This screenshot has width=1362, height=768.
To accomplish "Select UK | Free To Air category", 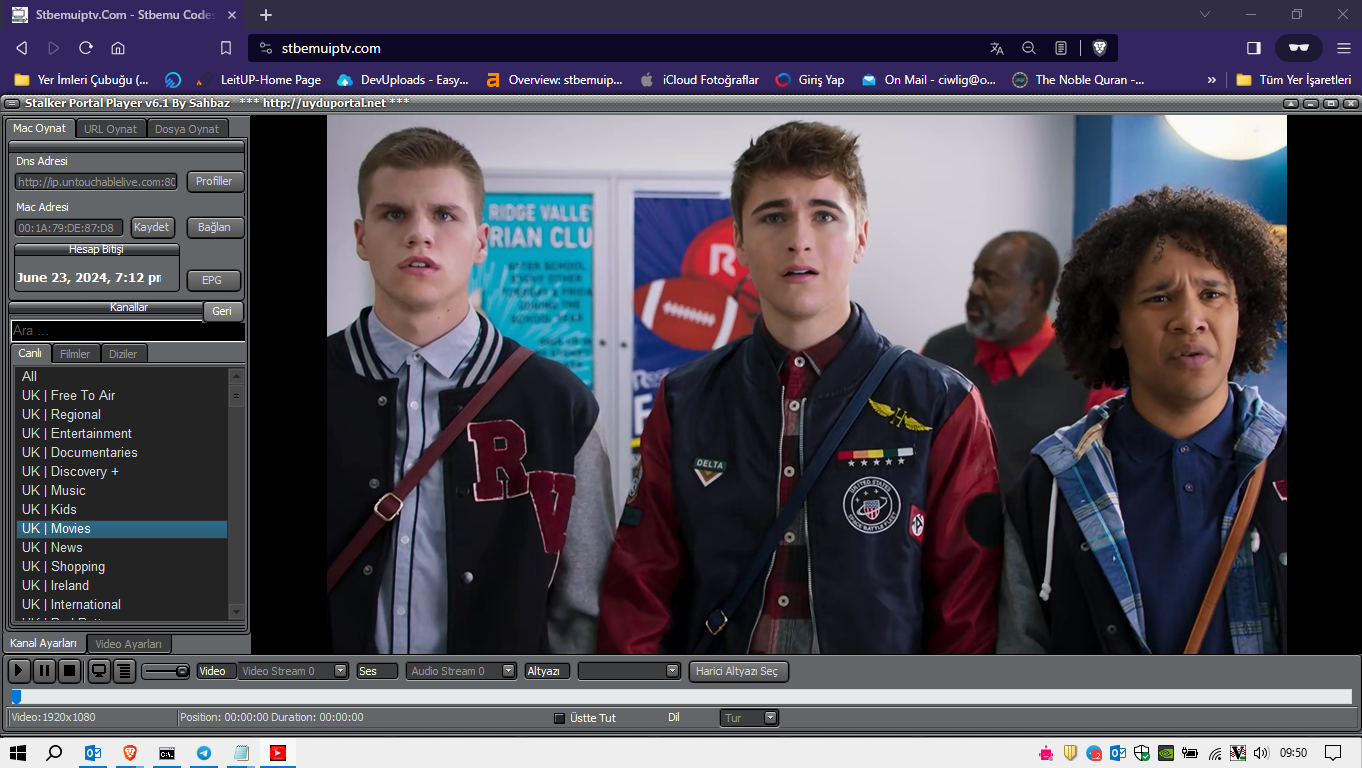I will [122, 395].
